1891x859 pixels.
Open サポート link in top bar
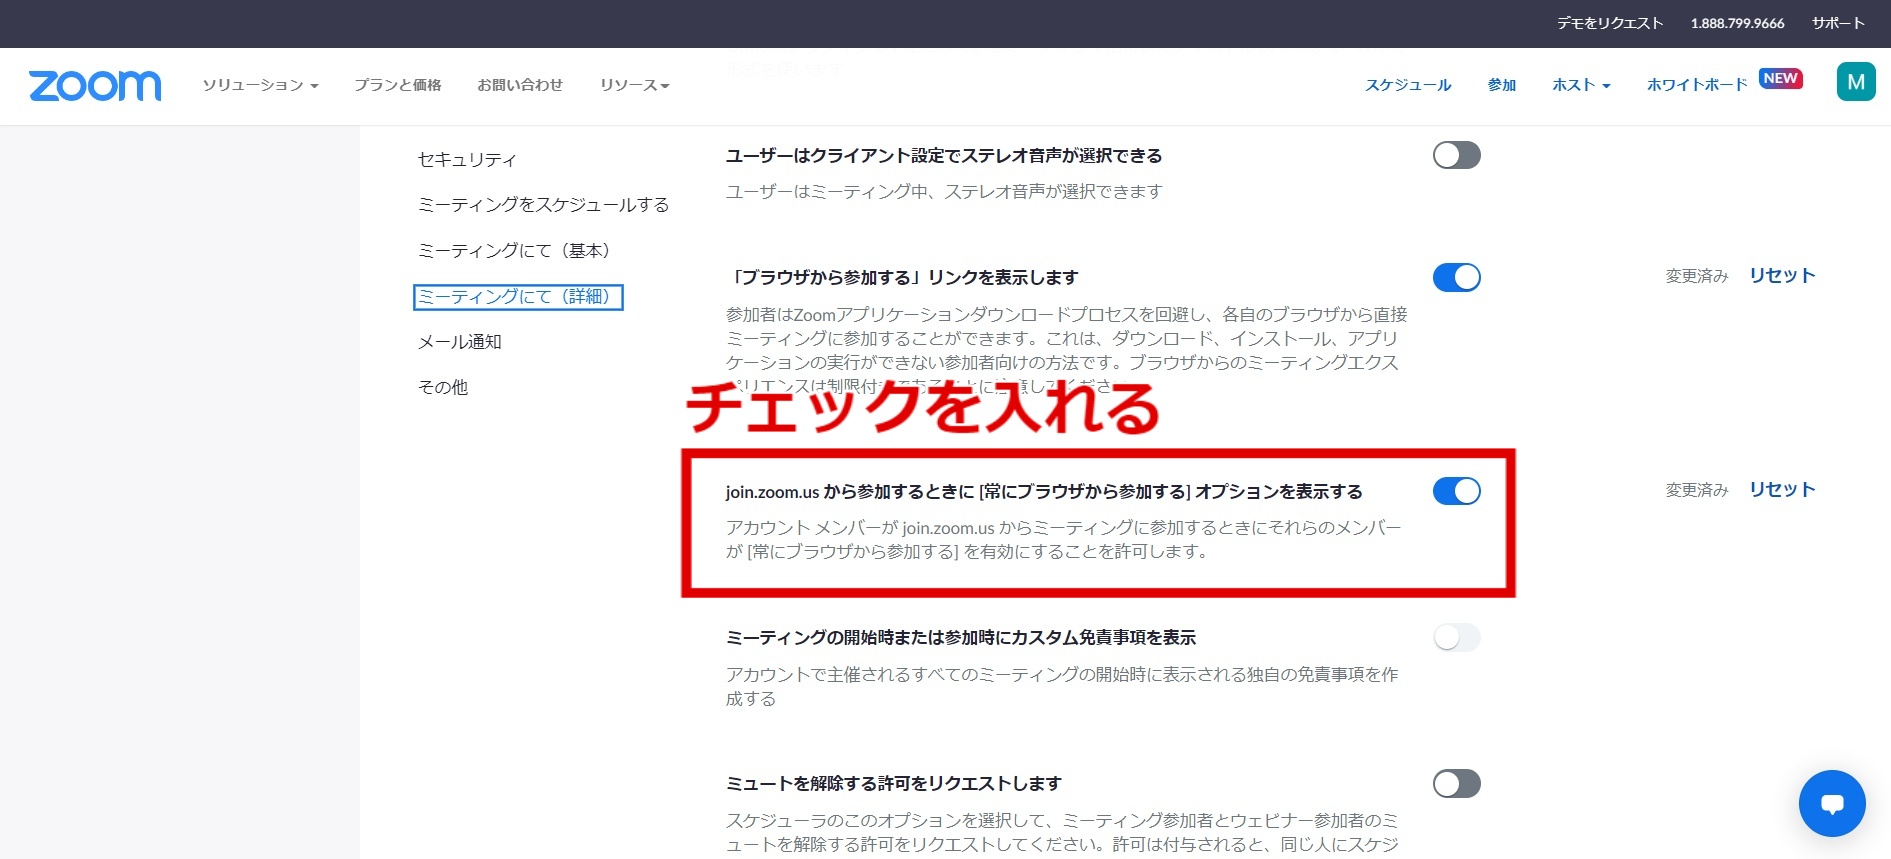coord(1838,23)
